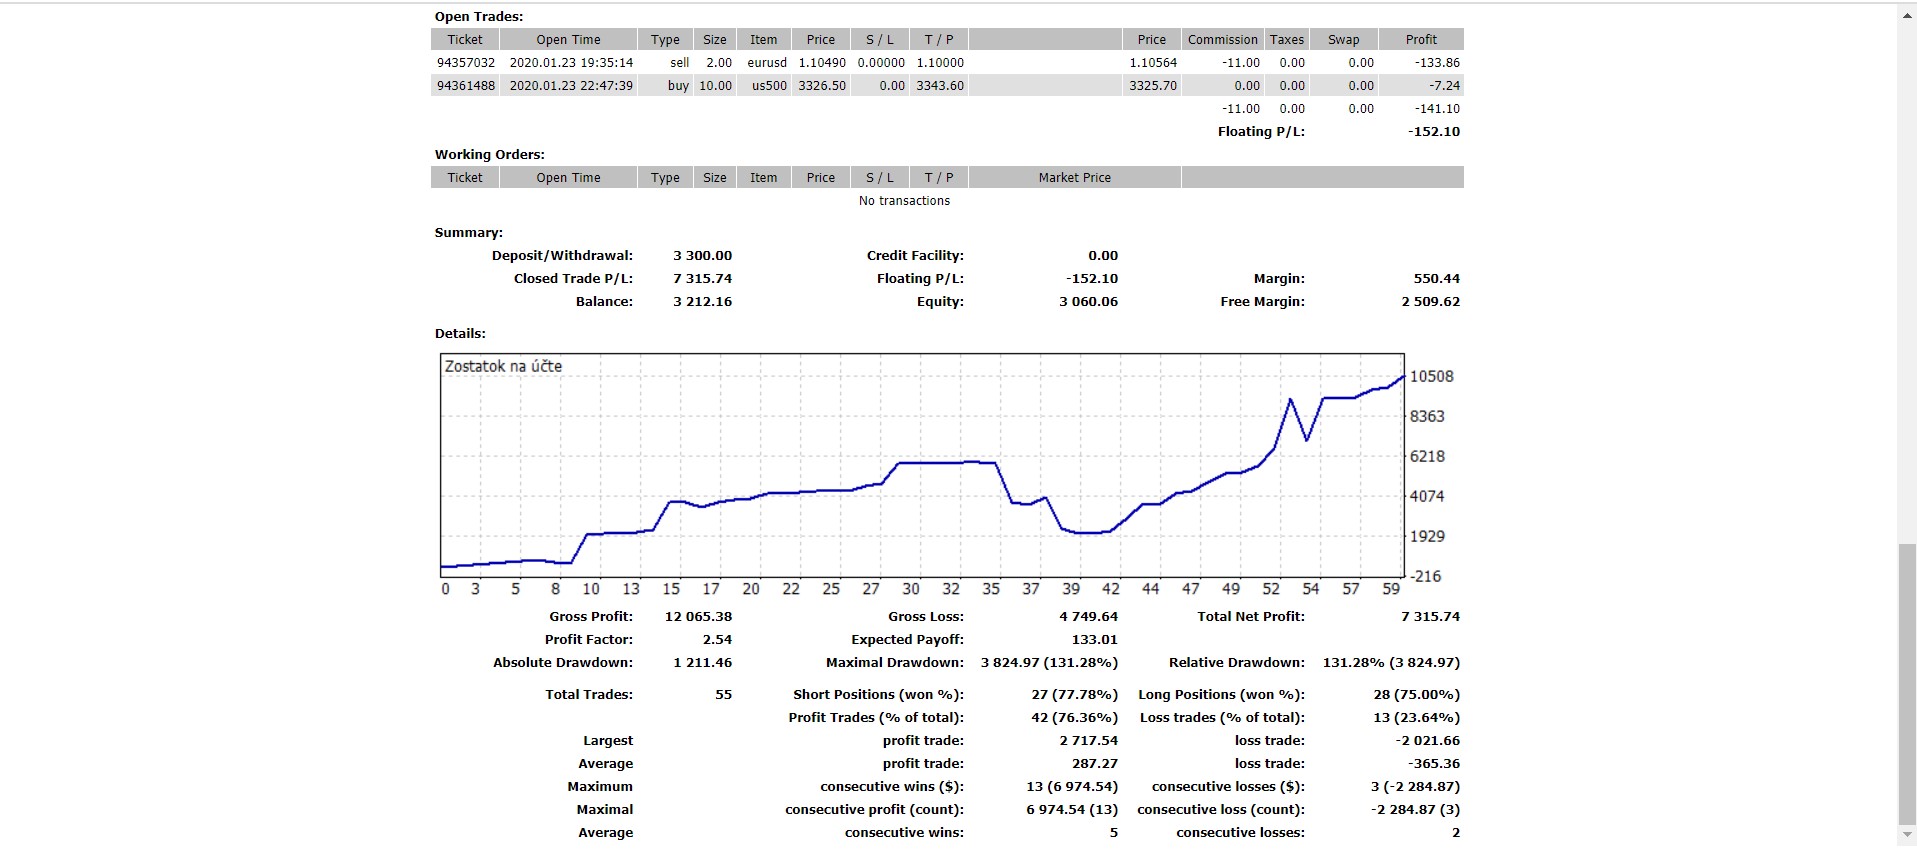This screenshot has width=1917, height=852.
Task: Click the Market Price column header
Action: pyautogui.click(x=1074, y=178)
